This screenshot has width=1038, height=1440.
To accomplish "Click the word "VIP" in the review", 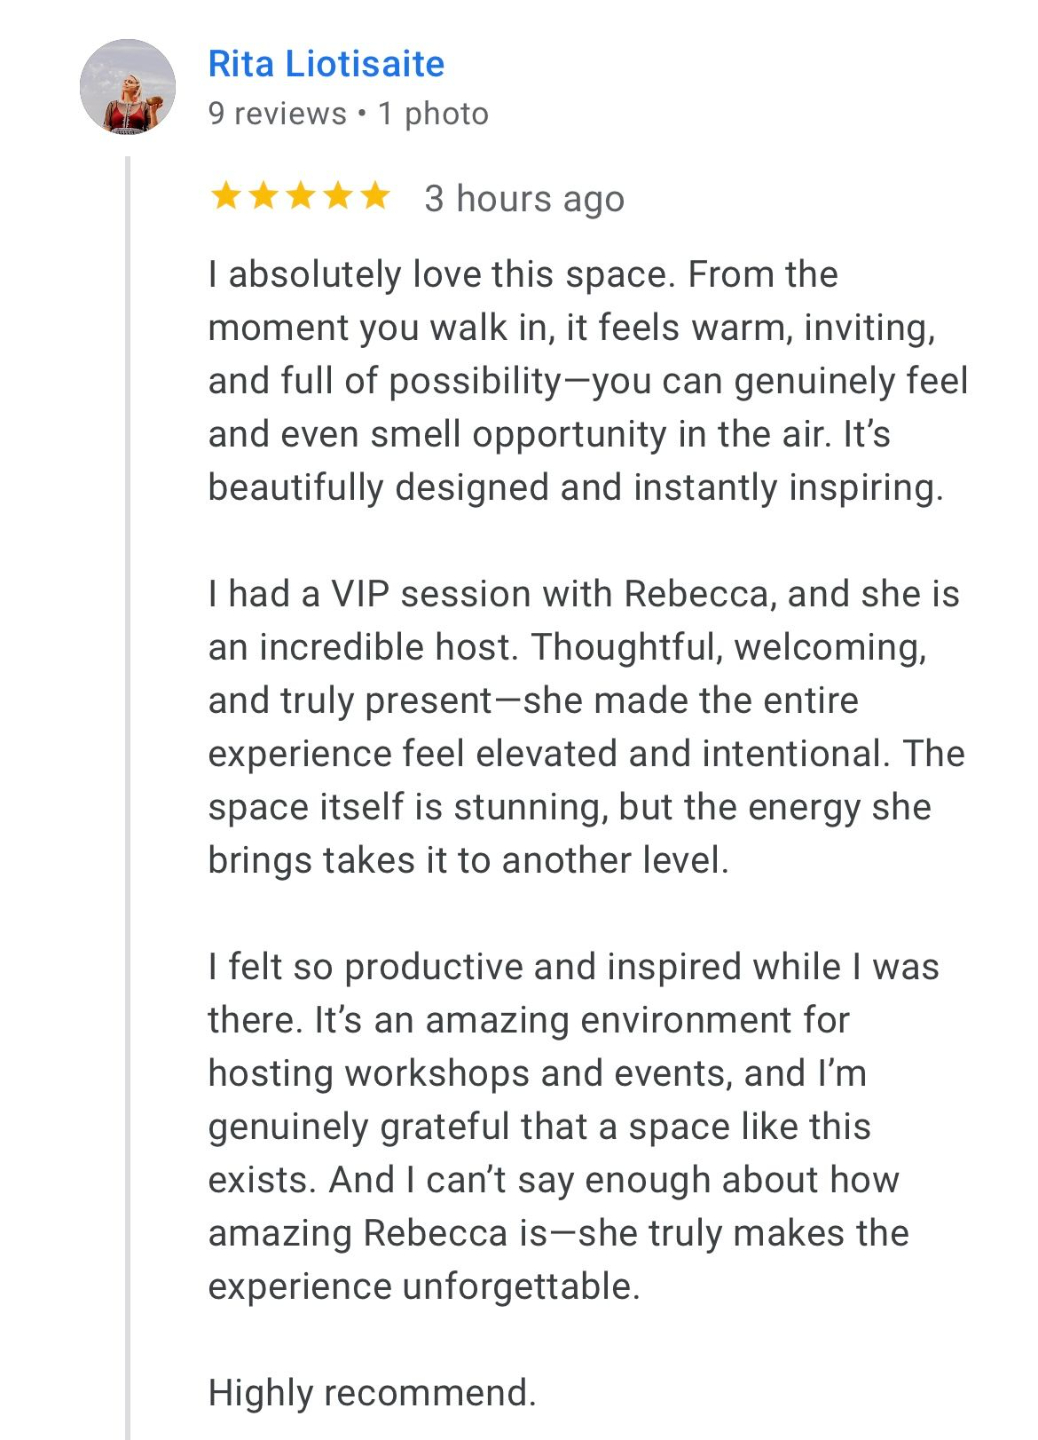I will (360, 594).
